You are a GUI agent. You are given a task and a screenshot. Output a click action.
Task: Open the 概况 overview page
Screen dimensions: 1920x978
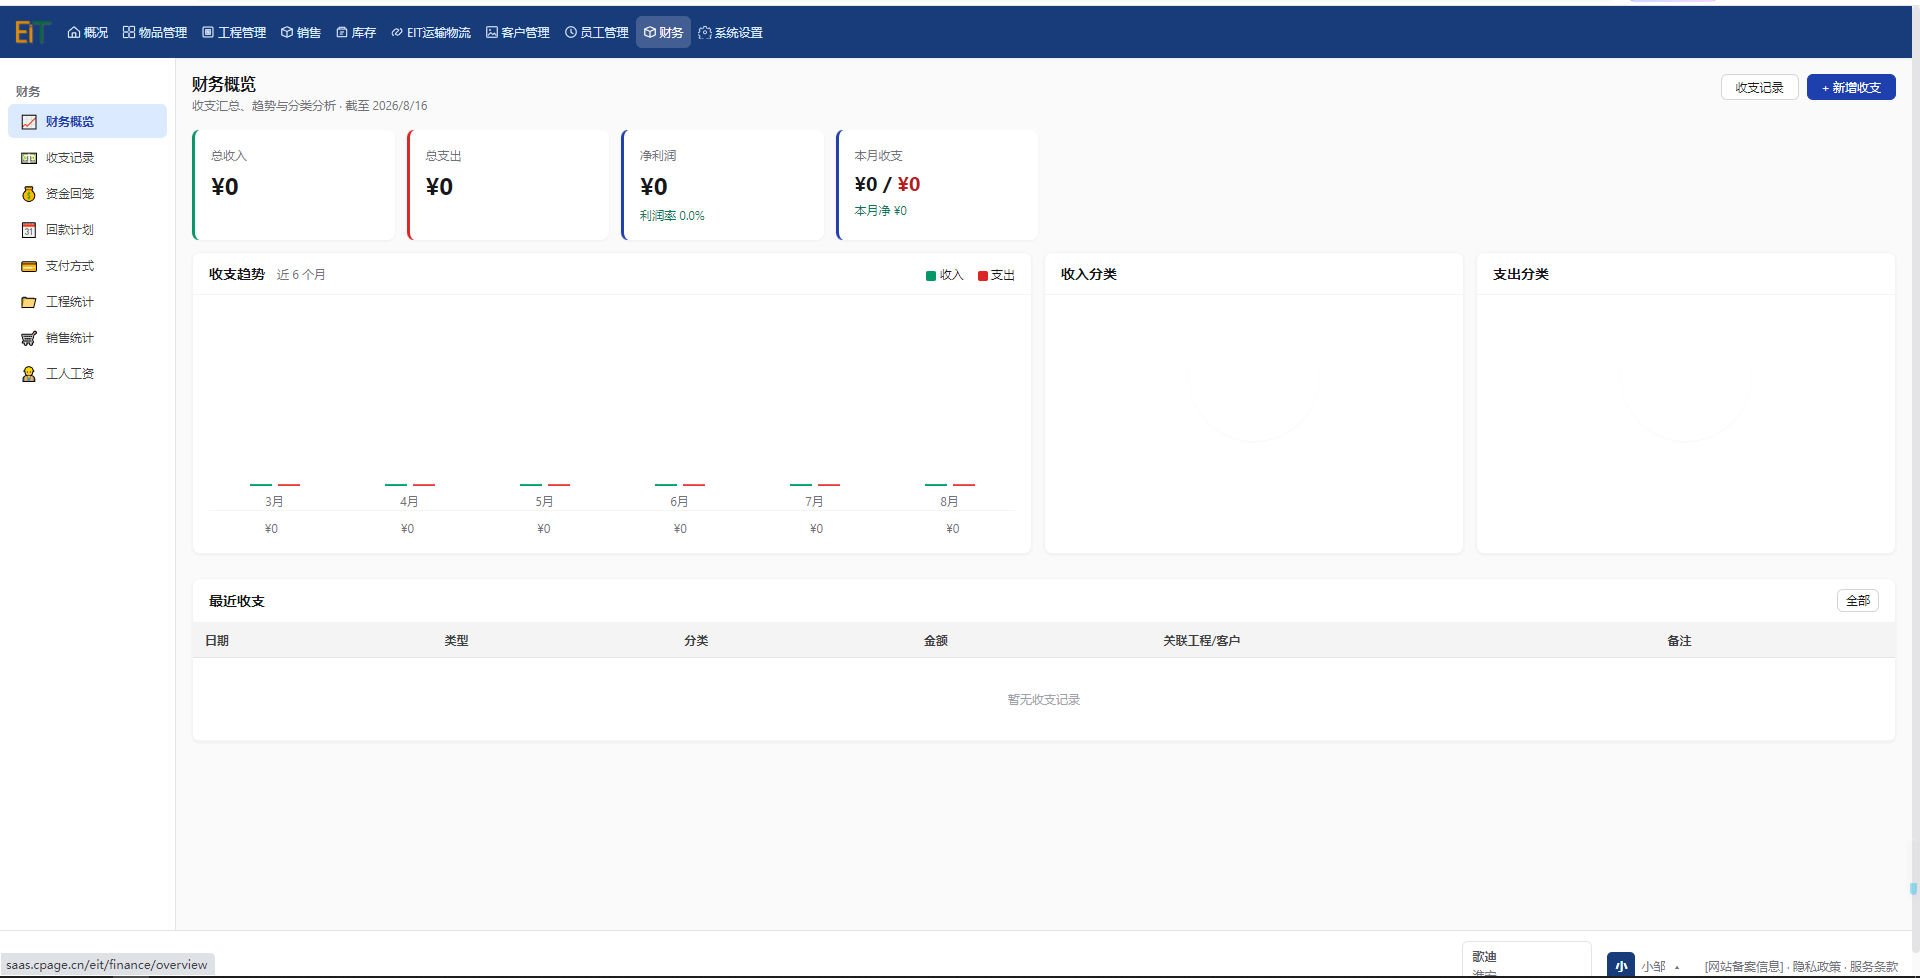88,32
